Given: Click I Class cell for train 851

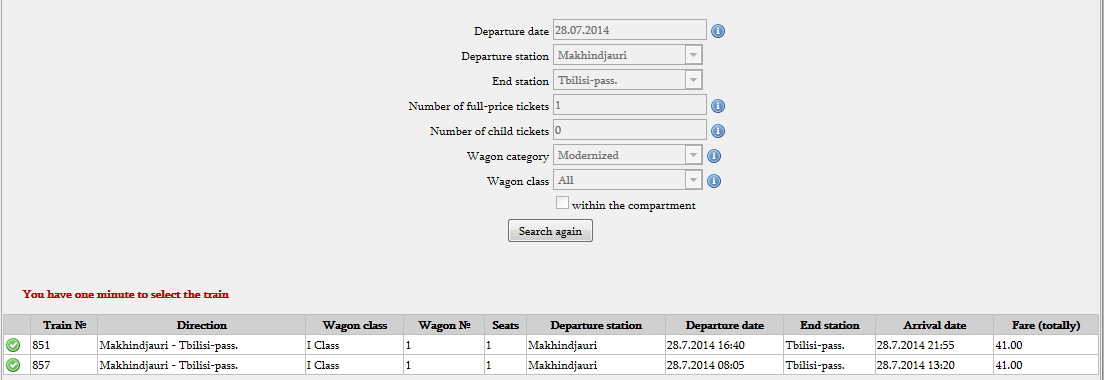Looking at the screenshot, I should [x=355, y=346].
